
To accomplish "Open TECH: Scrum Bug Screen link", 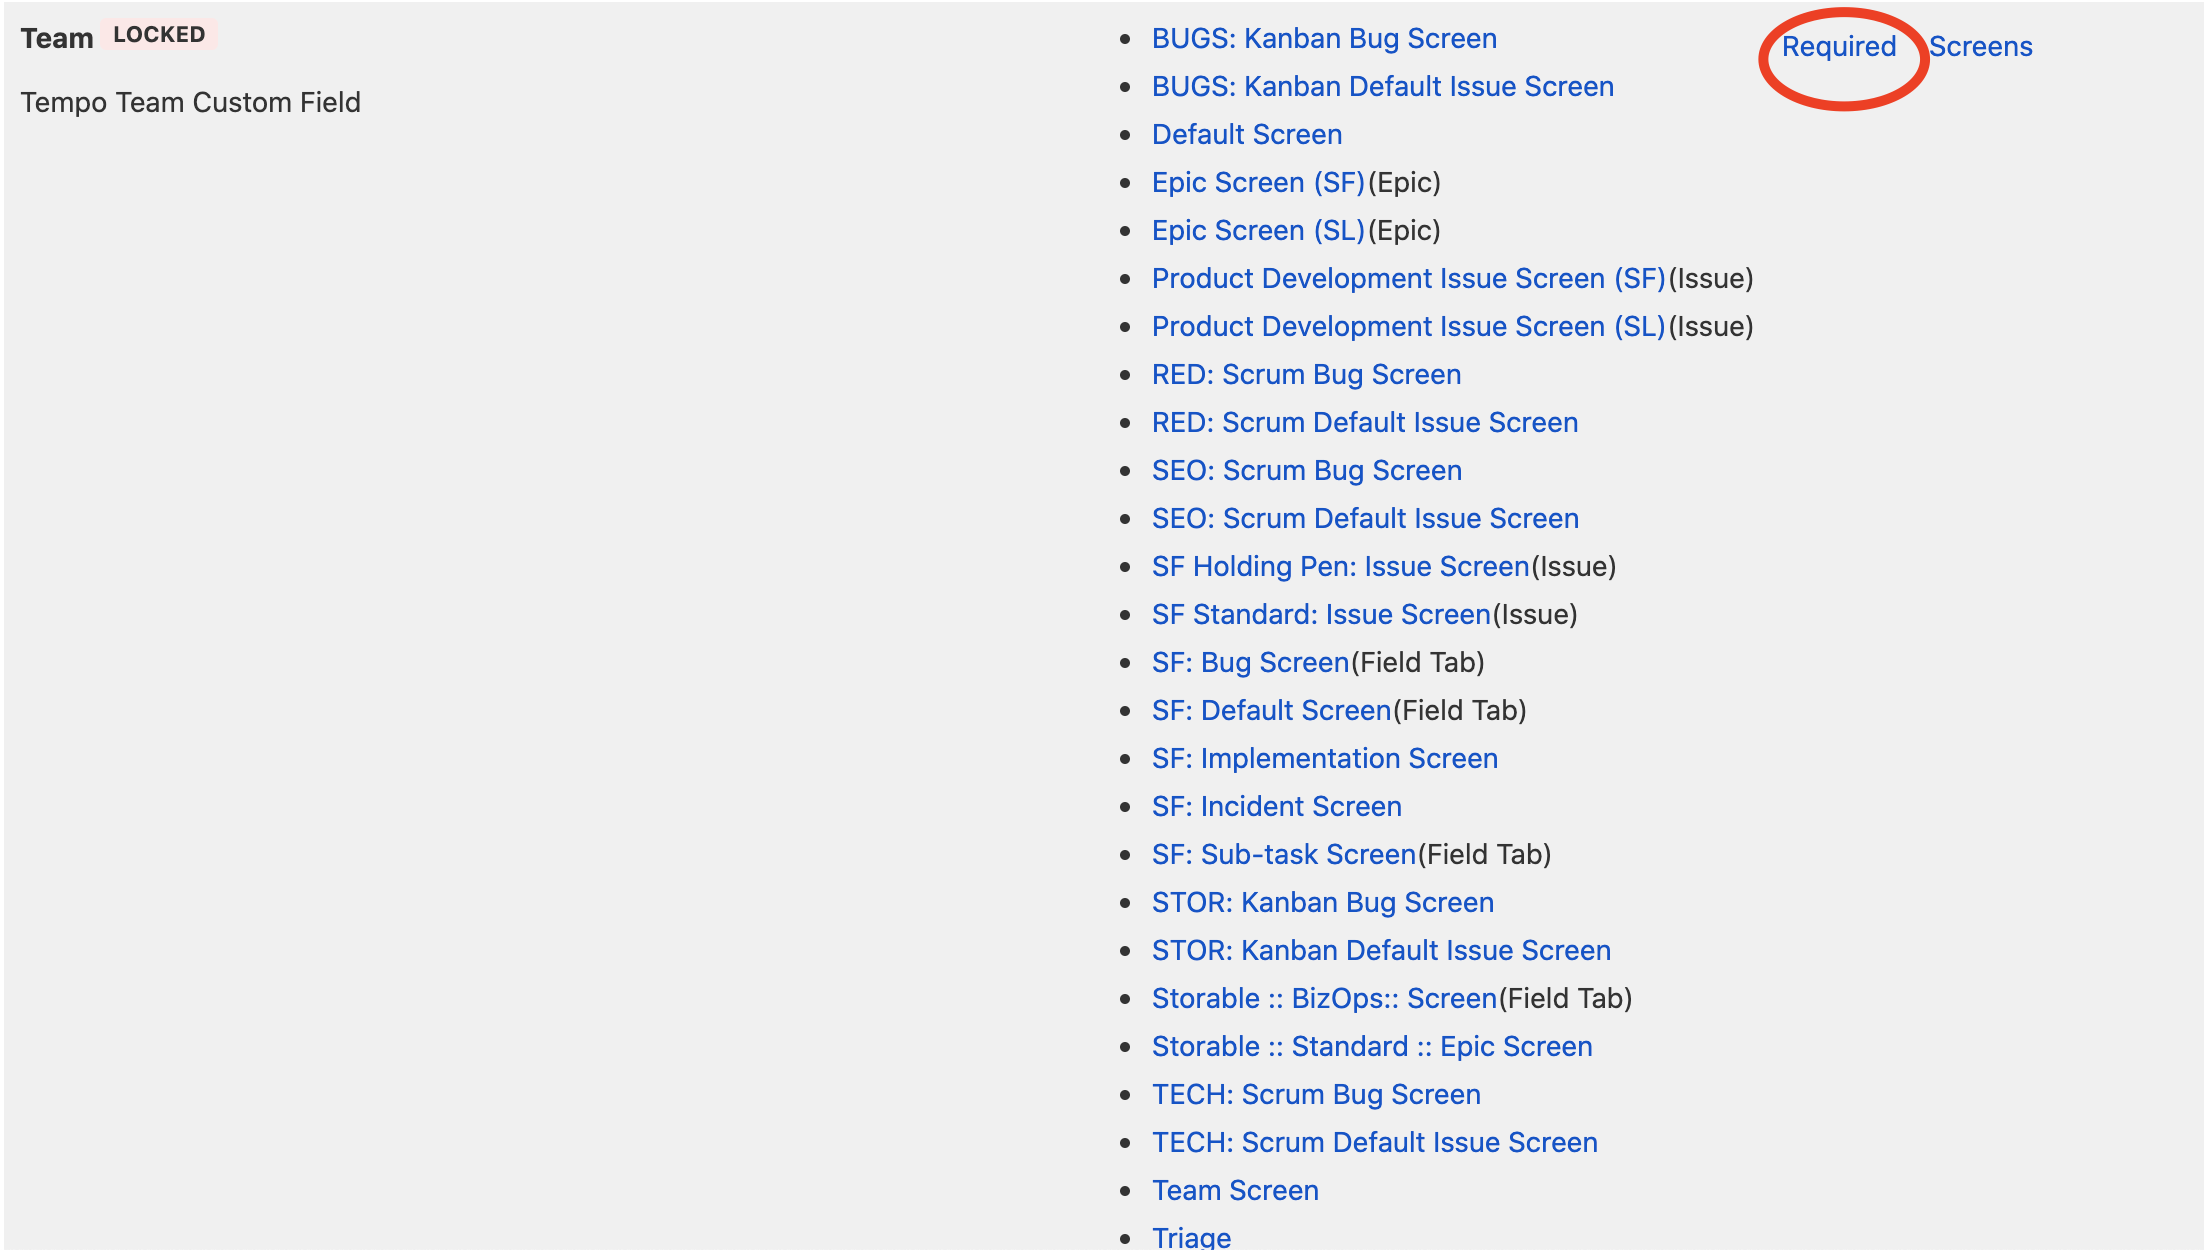I will pyautogui.click(x=1316, y=1095).
